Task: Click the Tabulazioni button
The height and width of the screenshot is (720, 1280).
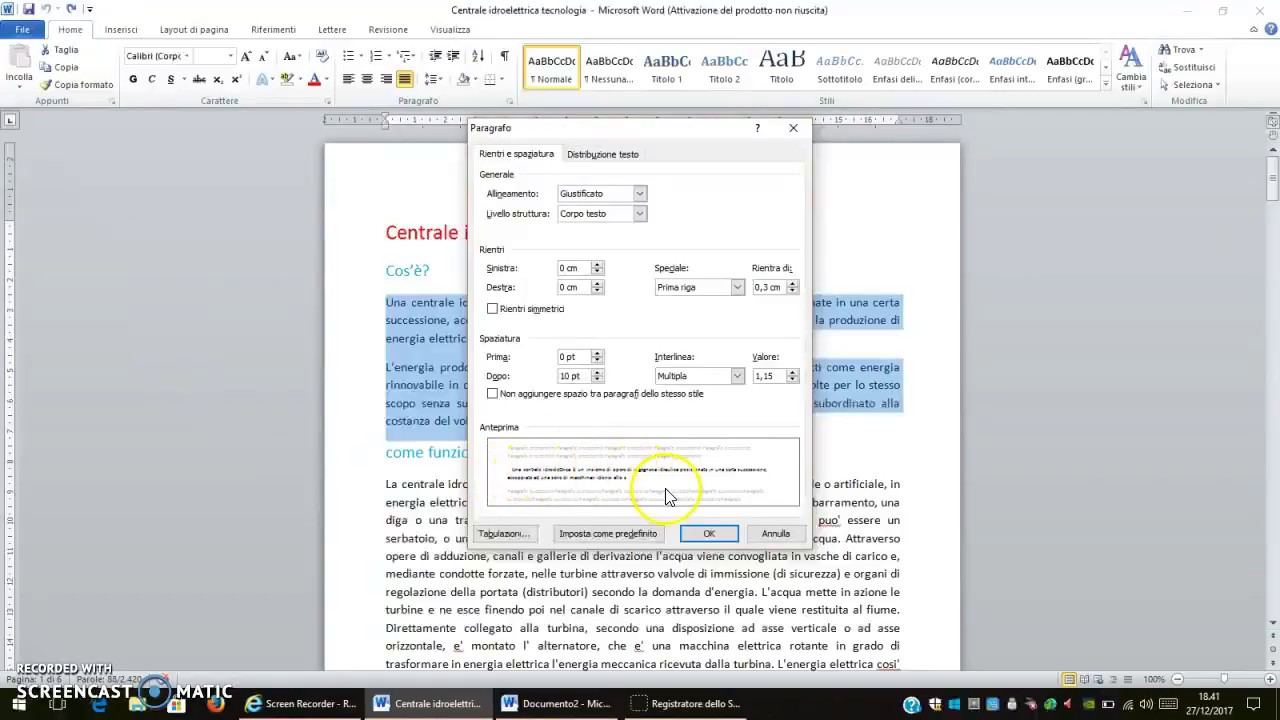Action: (x=503, y=534)
